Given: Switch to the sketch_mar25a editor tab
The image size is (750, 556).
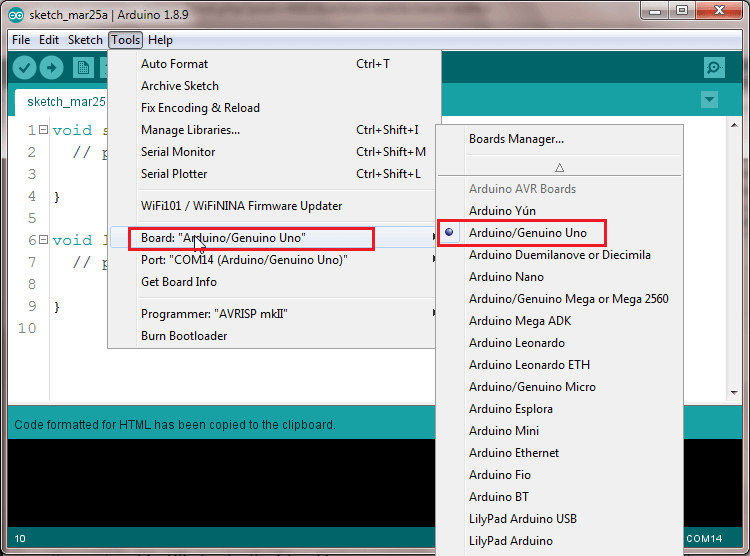Looking at the screenshot, I should point(62,102).
